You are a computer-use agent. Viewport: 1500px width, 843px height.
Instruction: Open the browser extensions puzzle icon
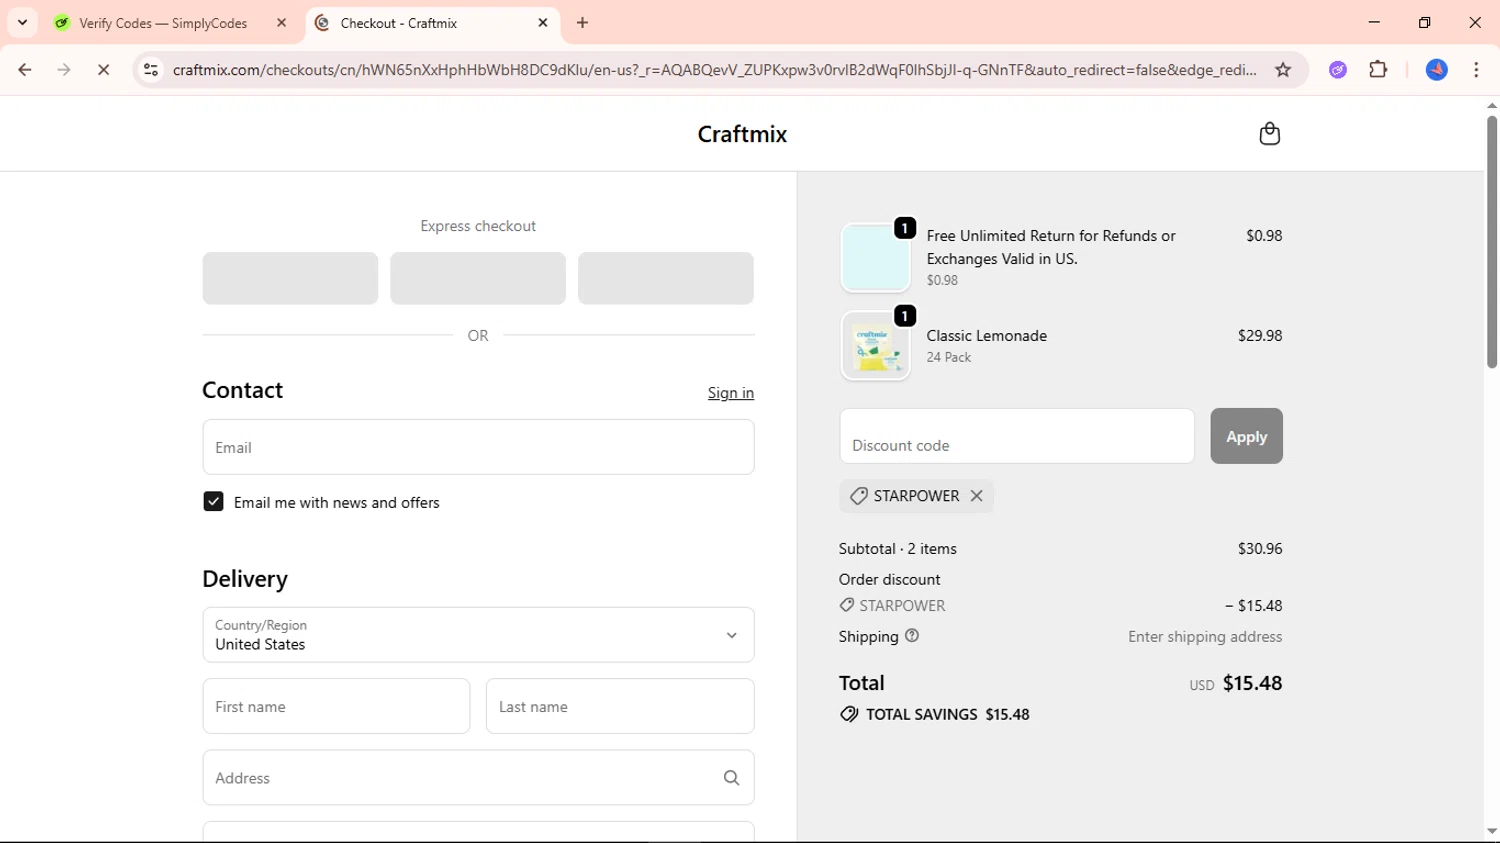(x=1378, y=70)
